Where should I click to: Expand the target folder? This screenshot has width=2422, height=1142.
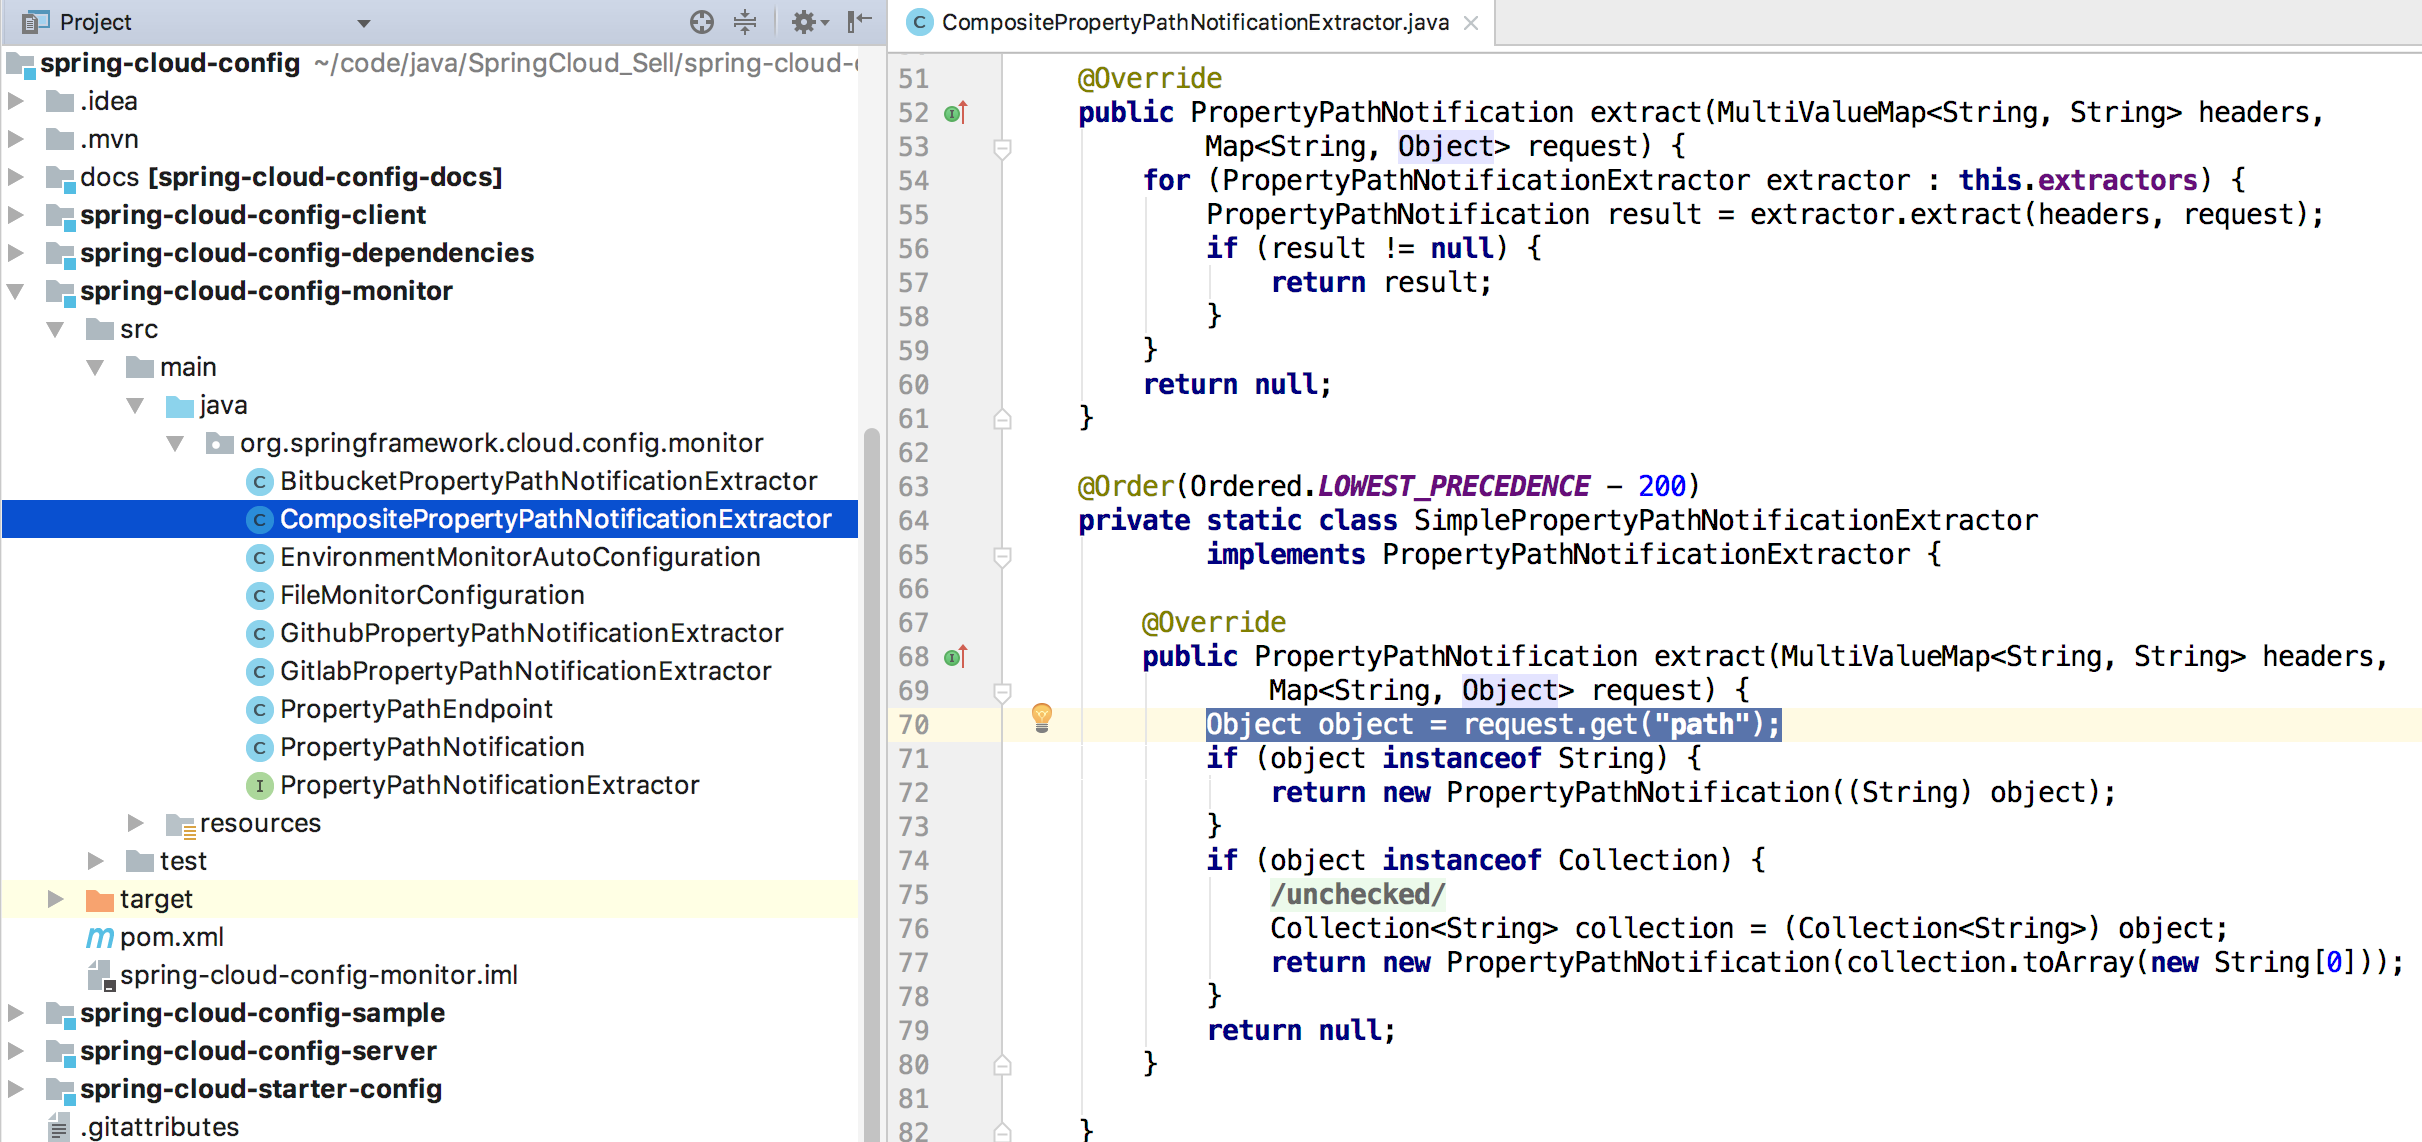coord(56,899)
